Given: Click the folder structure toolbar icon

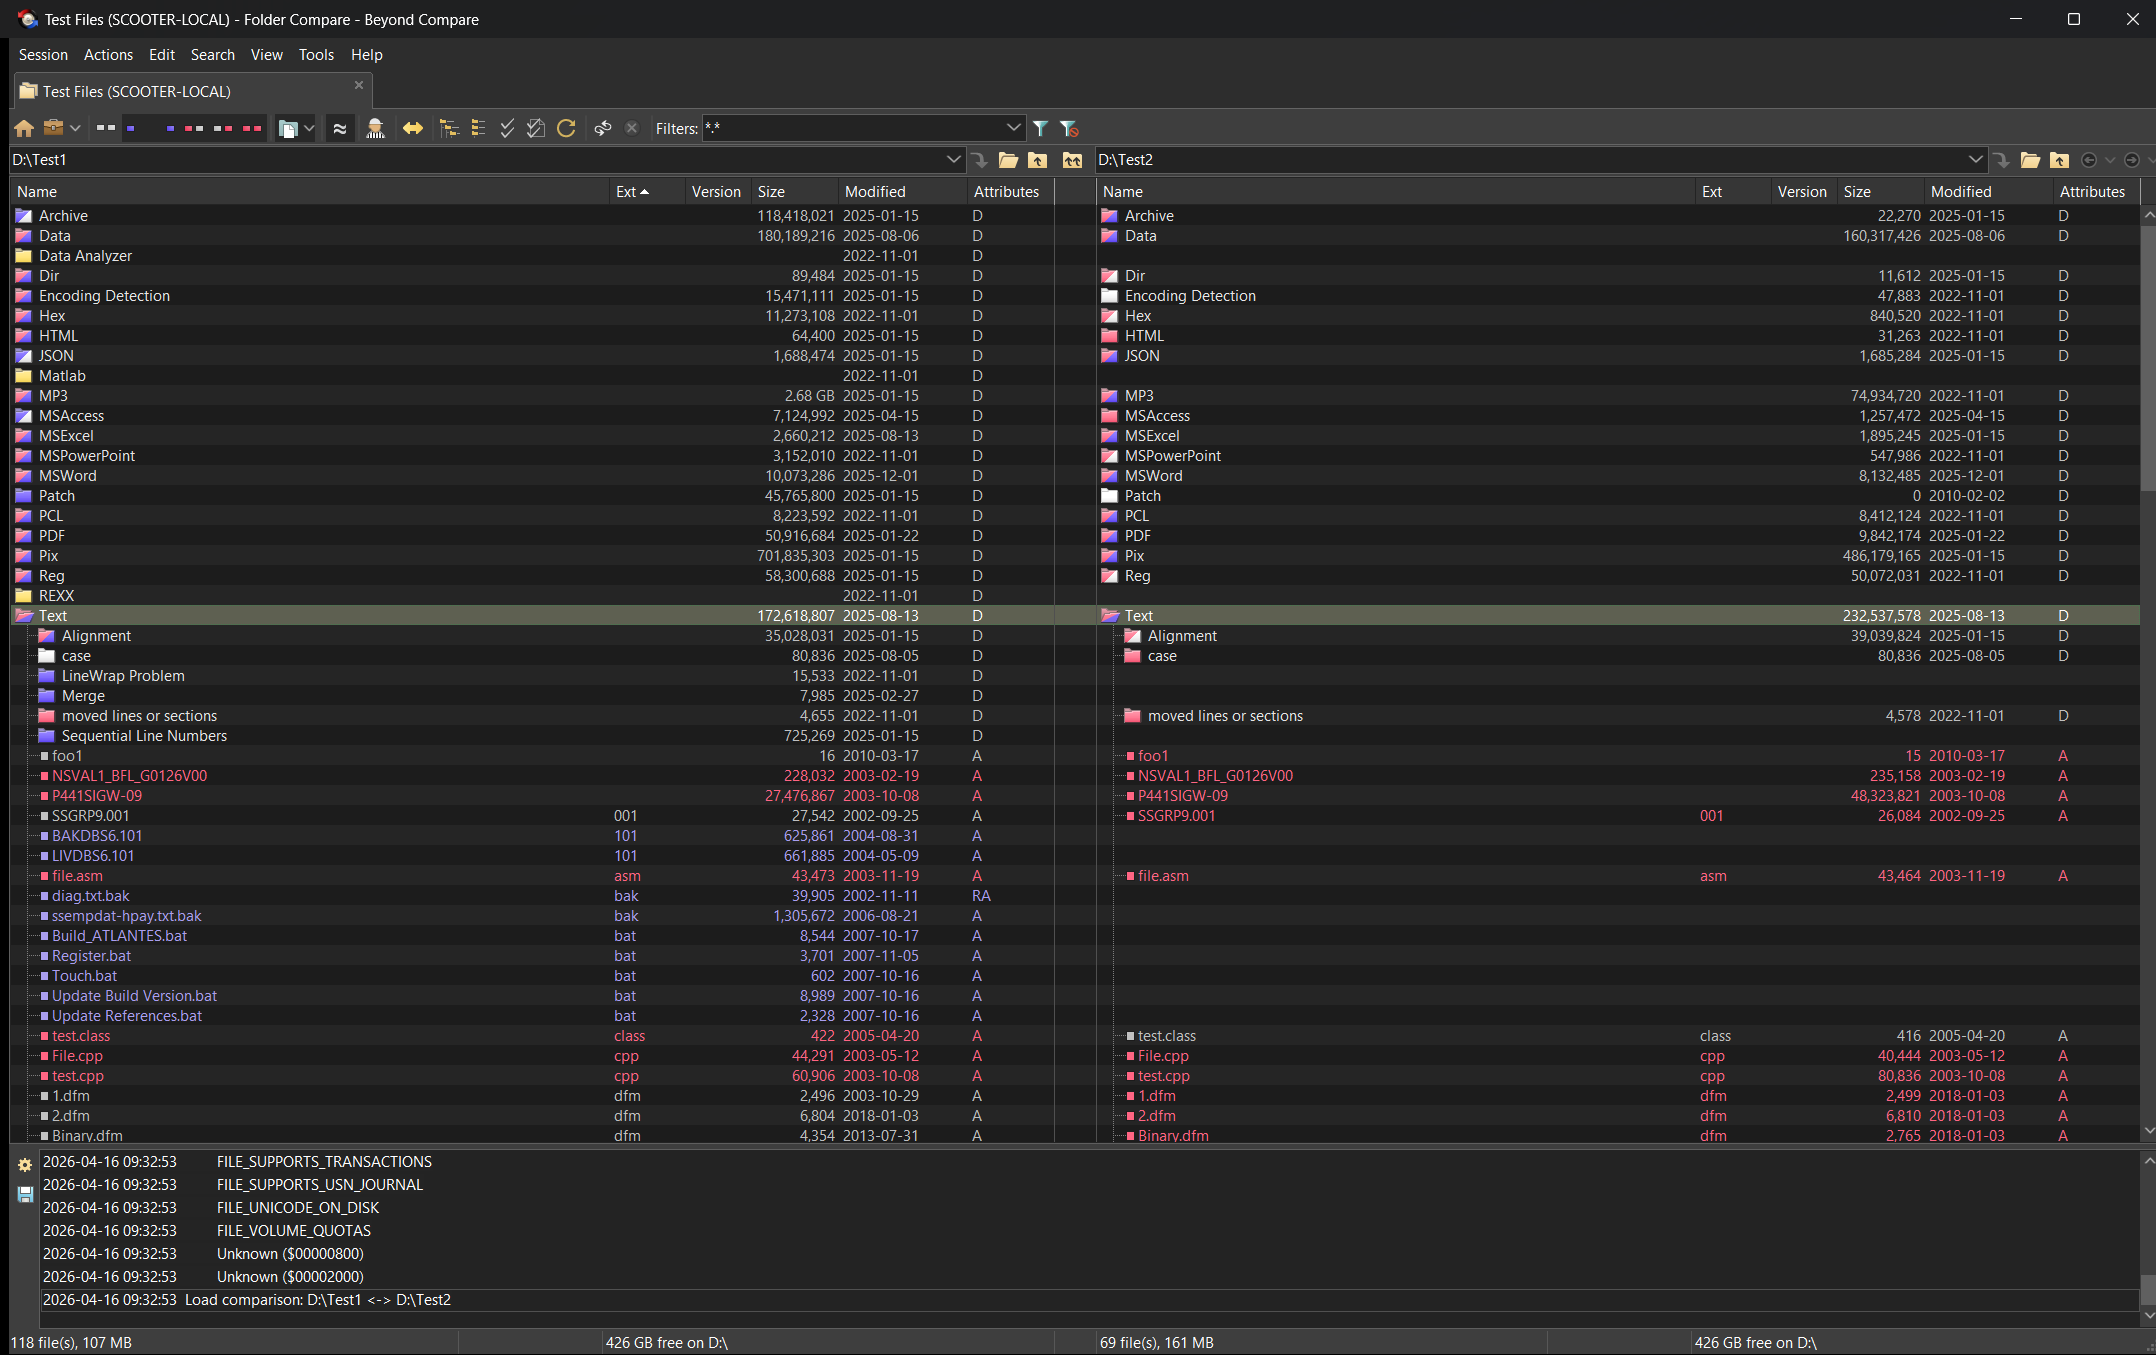Looking at the screenshot, I should point(288,128).
